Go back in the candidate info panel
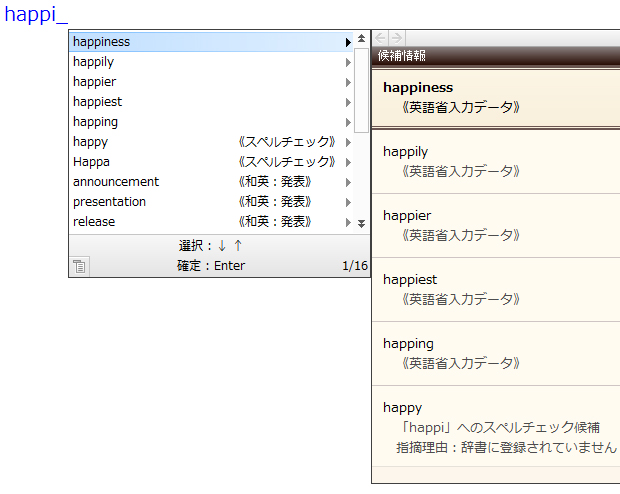 pos(380,38)
